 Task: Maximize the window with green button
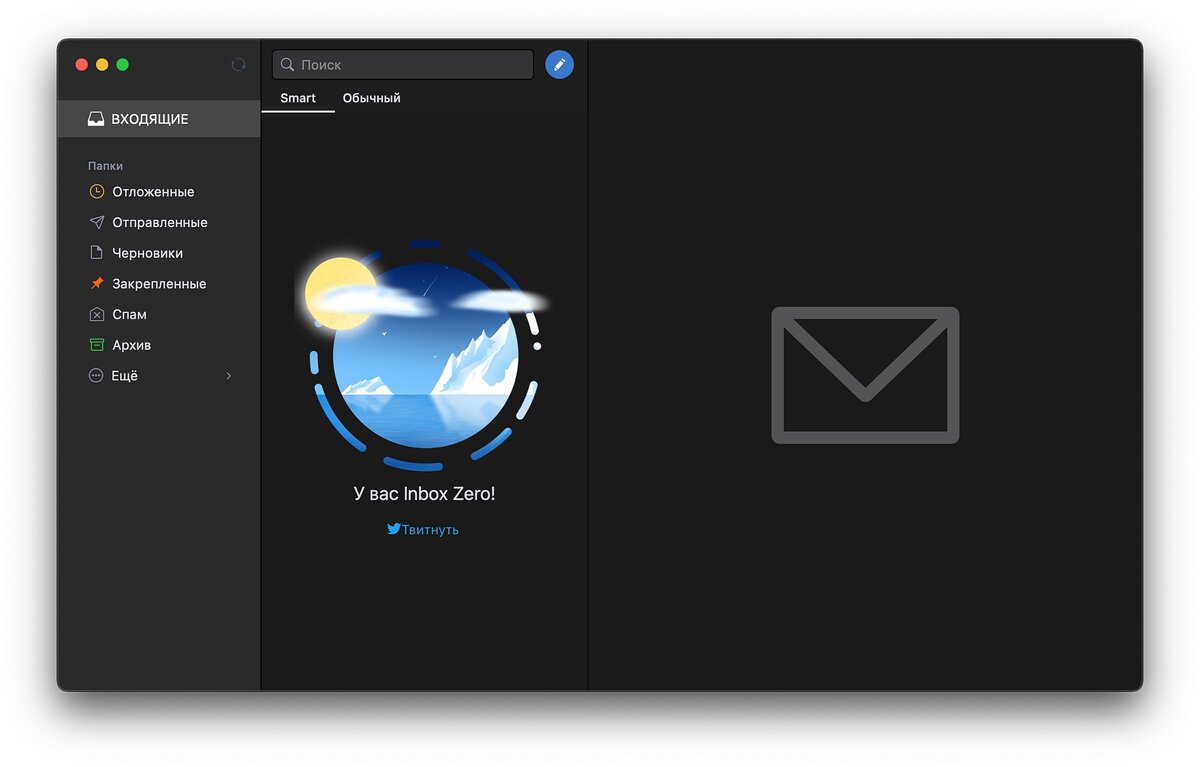(122, 64)
